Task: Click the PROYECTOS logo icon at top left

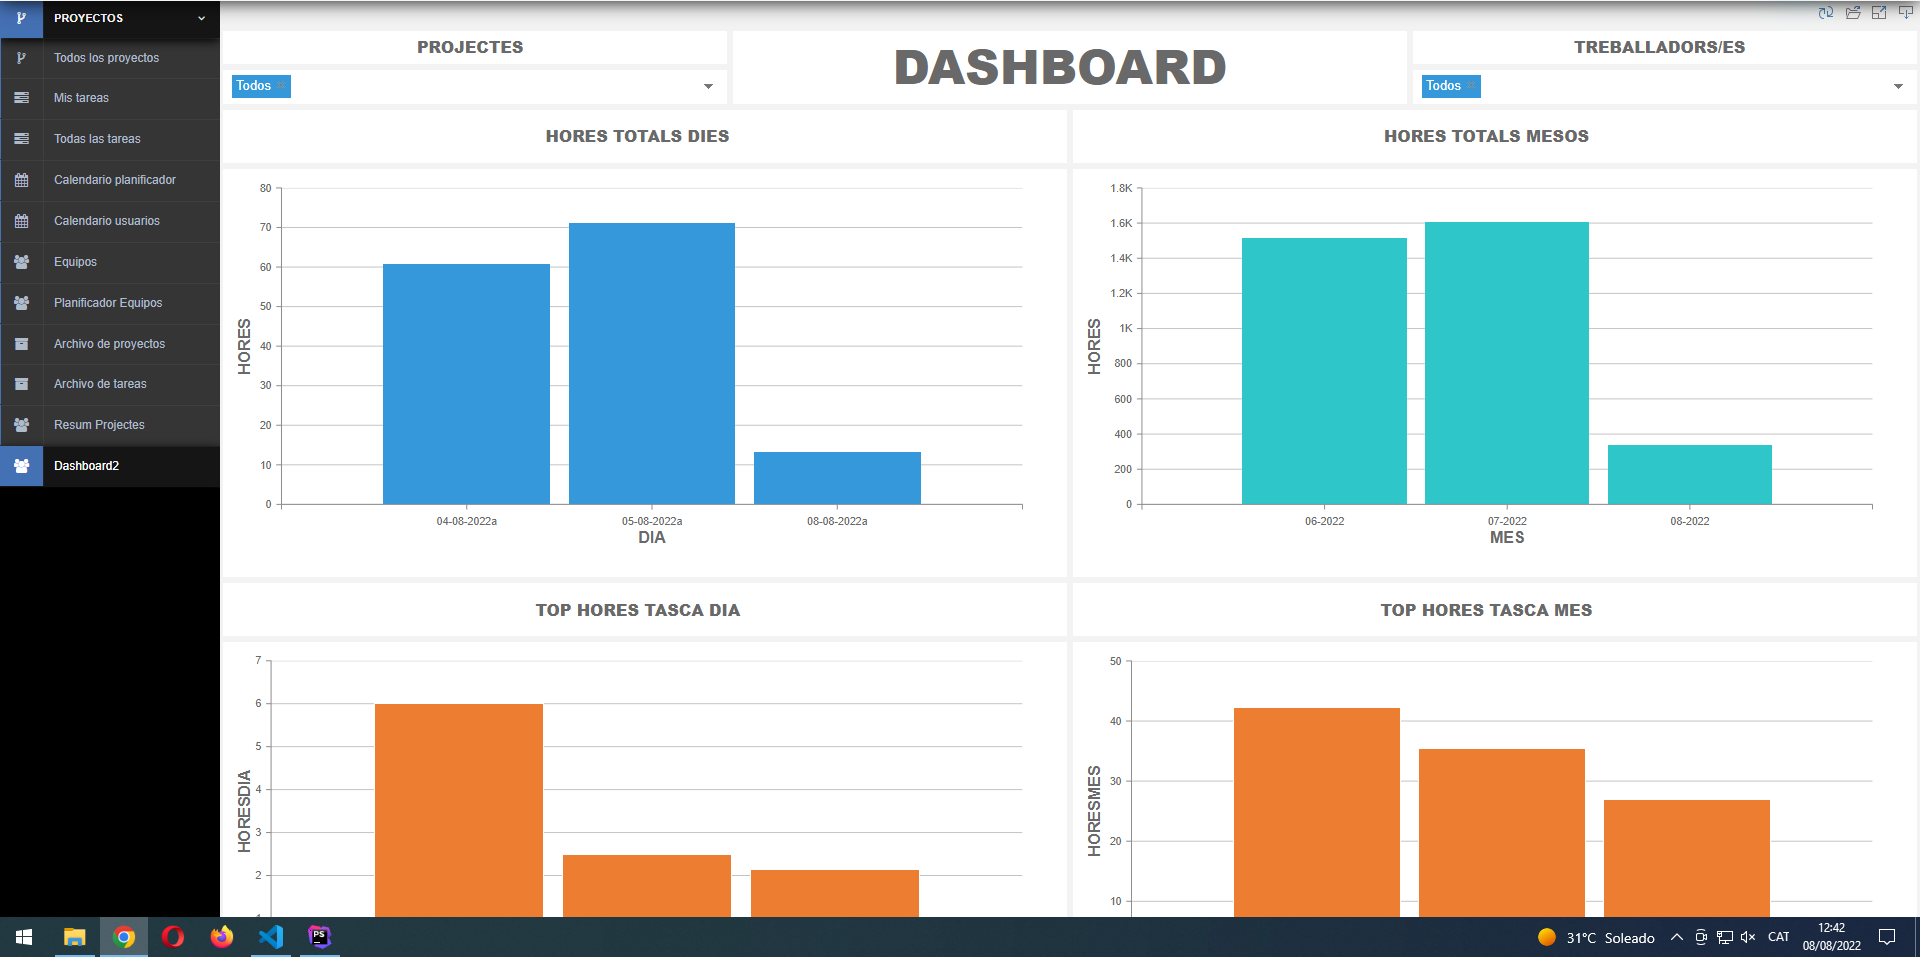Action: coord(21,18)
